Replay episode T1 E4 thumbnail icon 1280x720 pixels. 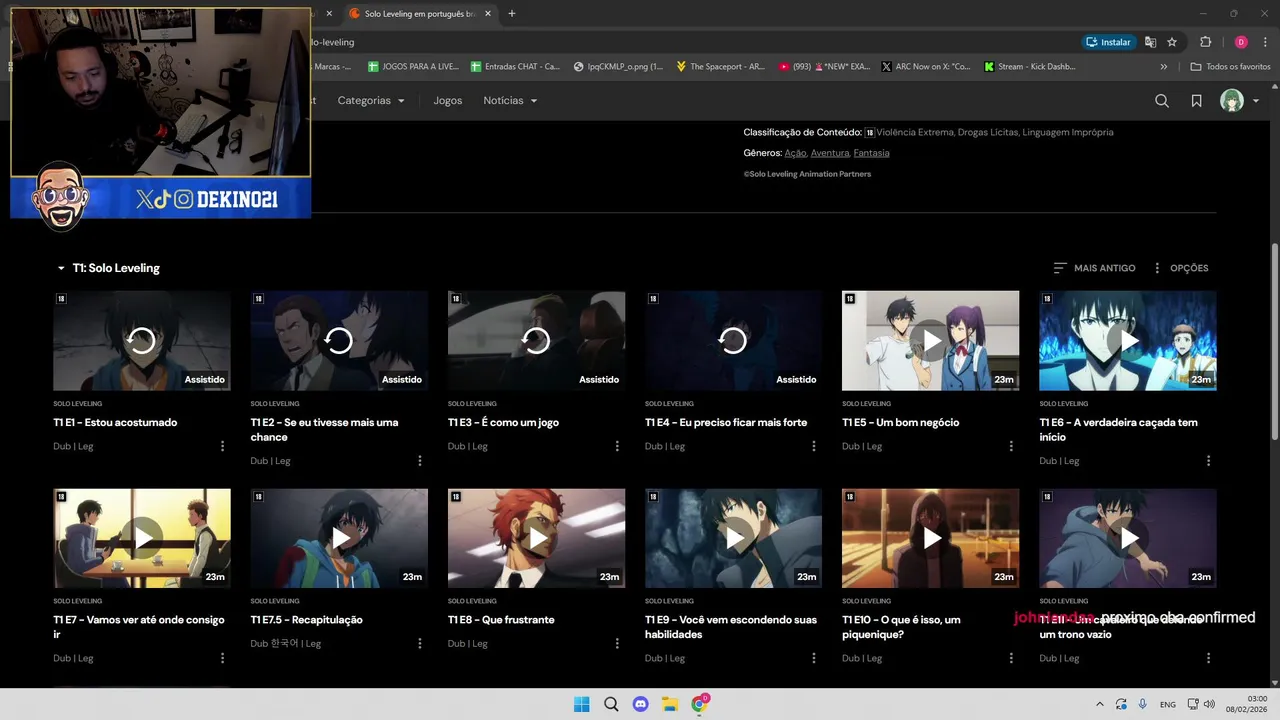click(733, 341)
